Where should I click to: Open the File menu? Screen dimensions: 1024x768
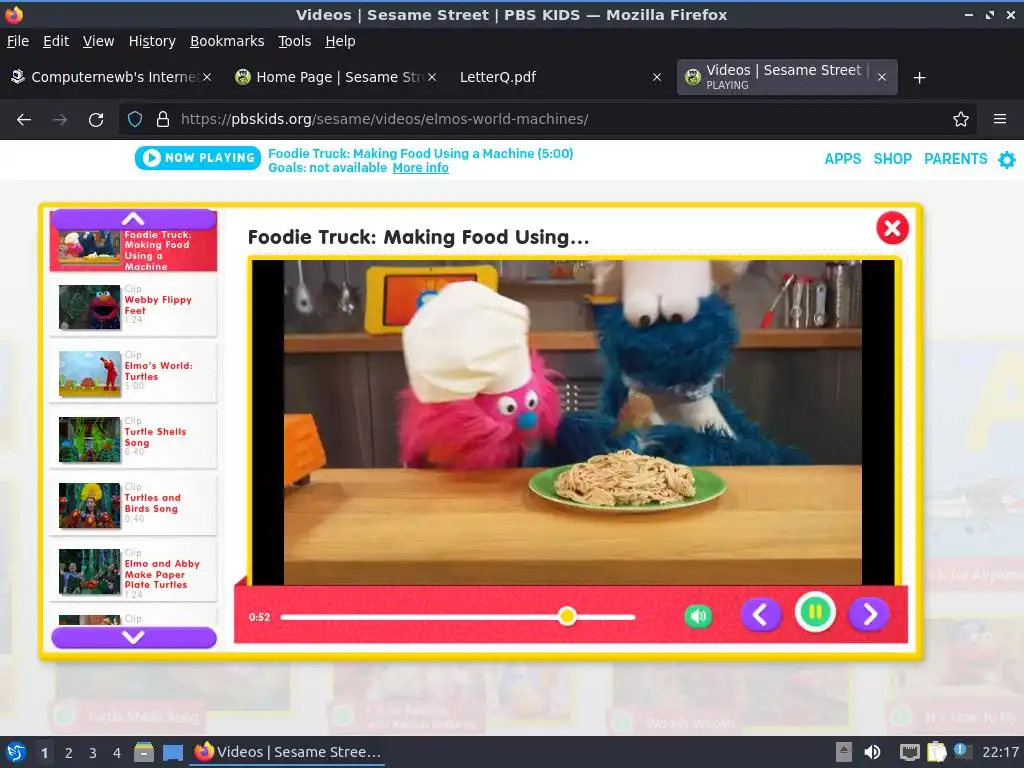(x=18, y=41)
